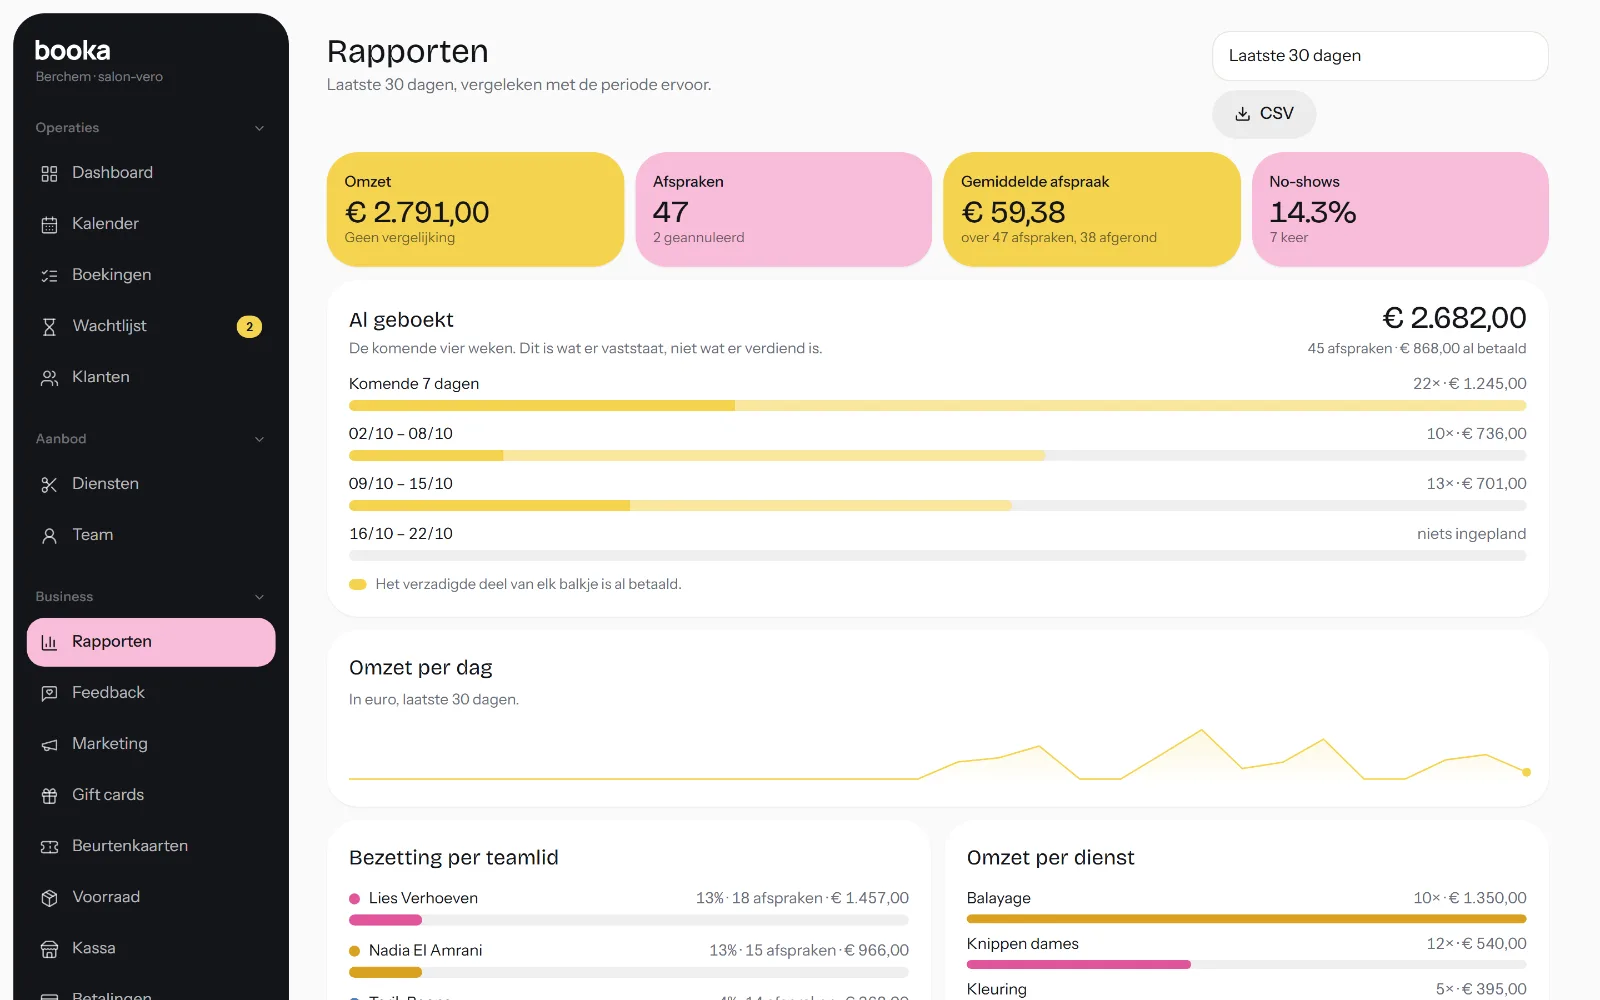Image resolution: width=1600 pixels, height=1000 pixels.
Task: Open the Team menu item
Action: tap(151, 535)
